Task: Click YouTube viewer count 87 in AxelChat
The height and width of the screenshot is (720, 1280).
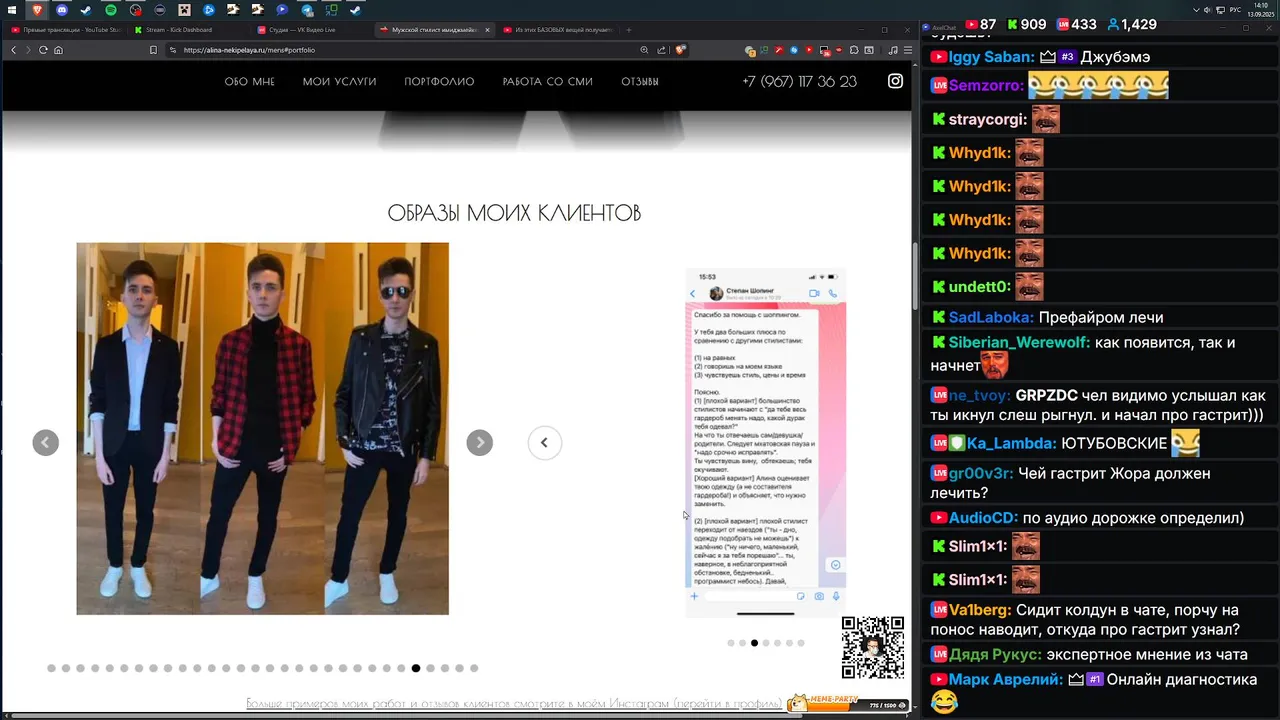Action: pyautogui.click(x=980, y=24)
